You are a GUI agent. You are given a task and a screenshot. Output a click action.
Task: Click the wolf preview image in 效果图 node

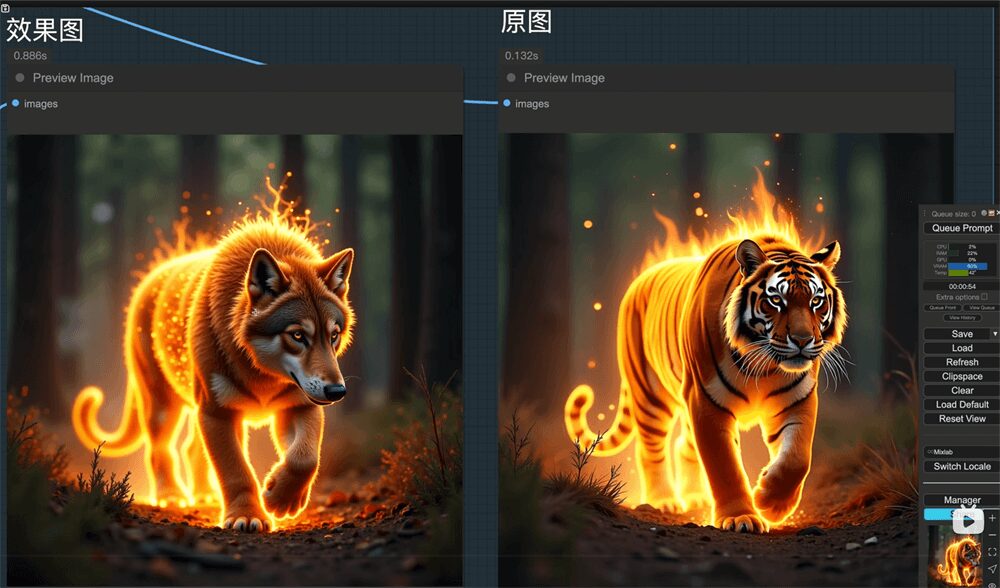tap(235, 360)
